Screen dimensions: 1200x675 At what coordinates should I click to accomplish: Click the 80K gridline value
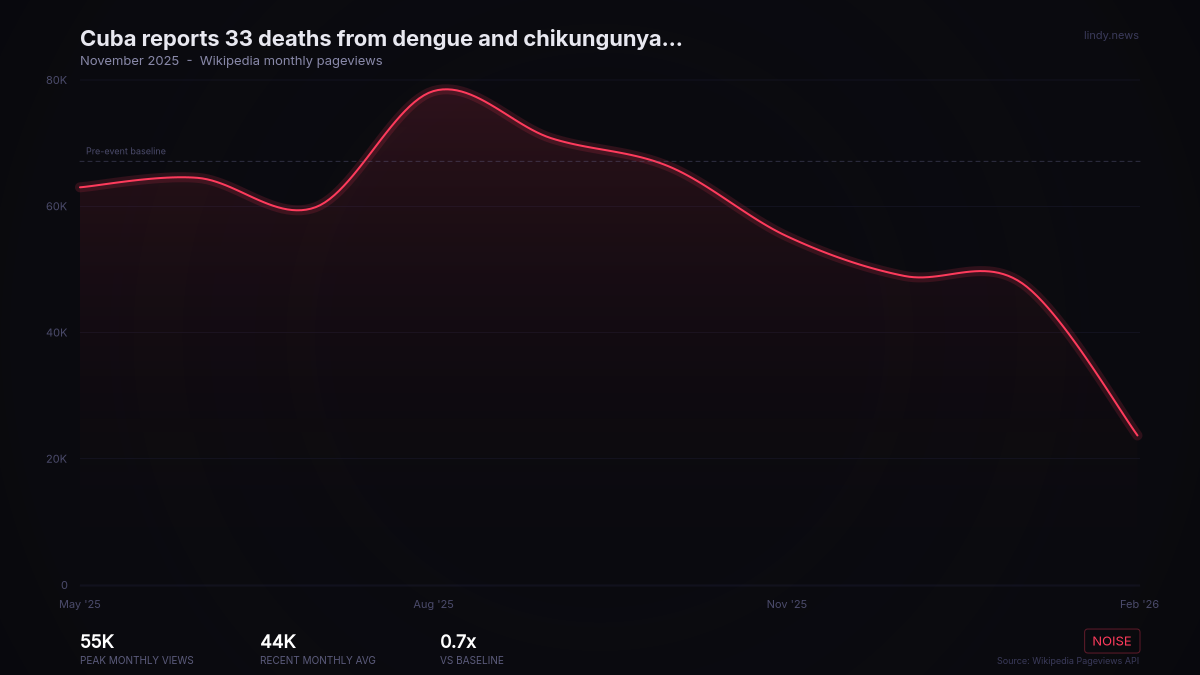coord(57,80)
